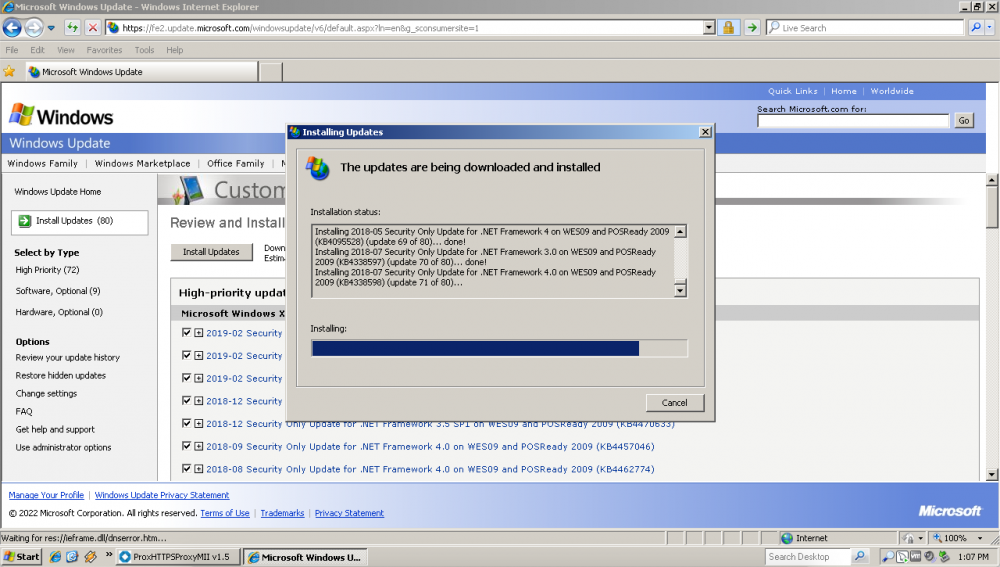Viewport: 1000px width, 567px height.
Task: Click the Windows flag logo in page header
Action: click(x=22, y=115)
